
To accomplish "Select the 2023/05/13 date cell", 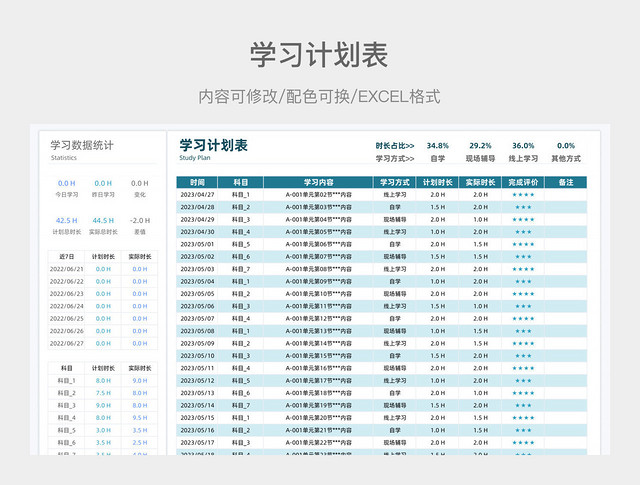I will [197, 393].
